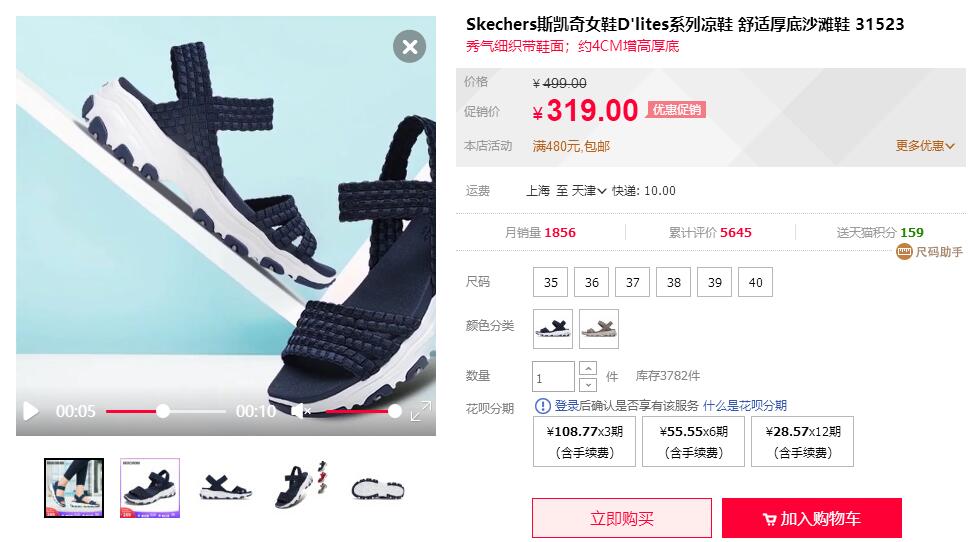Viewport: 968px width, 542px height.
Task: Increase quantity with up arrow
Action: tap(588, 369)
